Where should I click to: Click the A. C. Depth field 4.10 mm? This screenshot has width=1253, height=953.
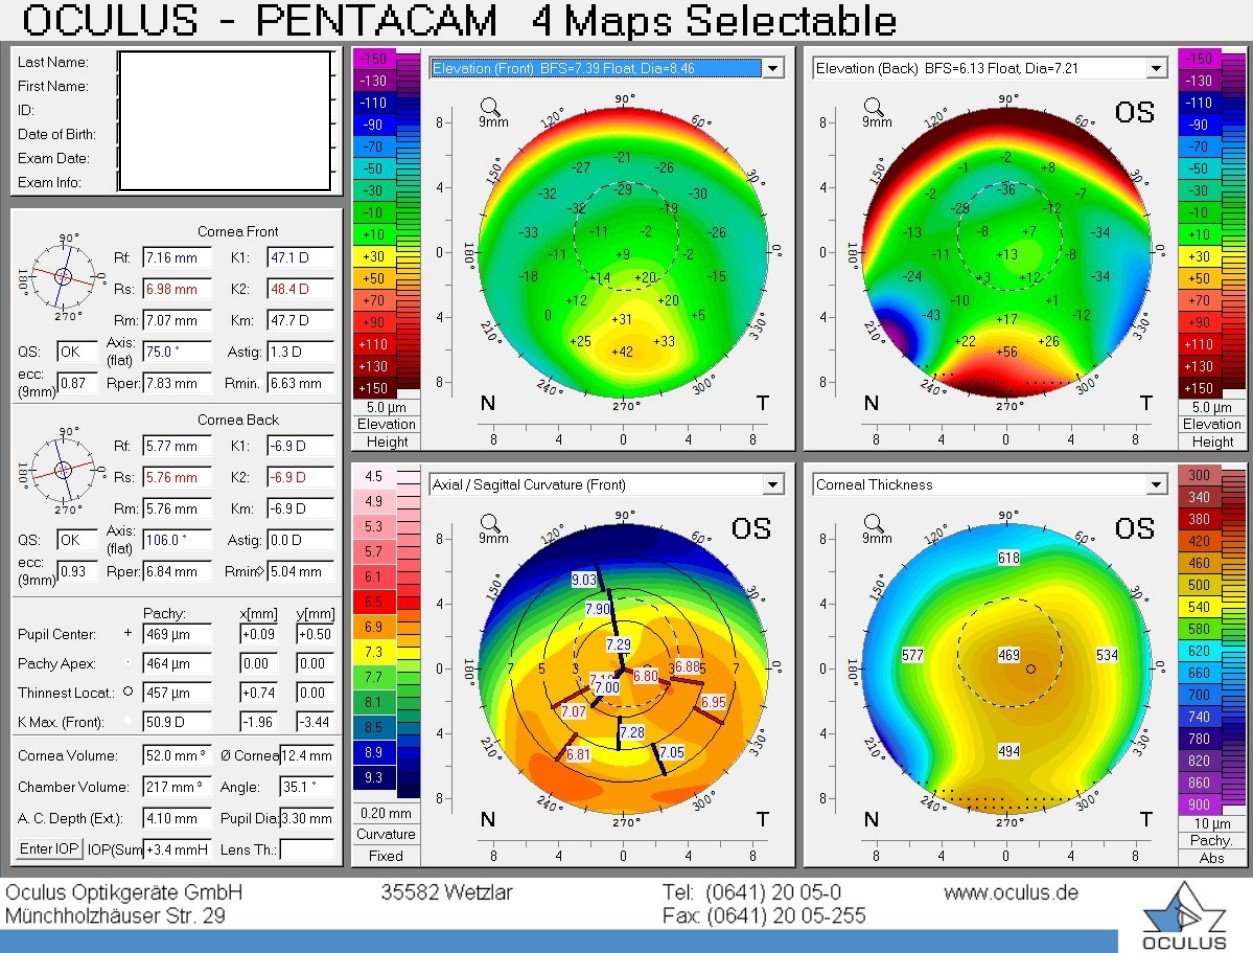tap(177, 818)
